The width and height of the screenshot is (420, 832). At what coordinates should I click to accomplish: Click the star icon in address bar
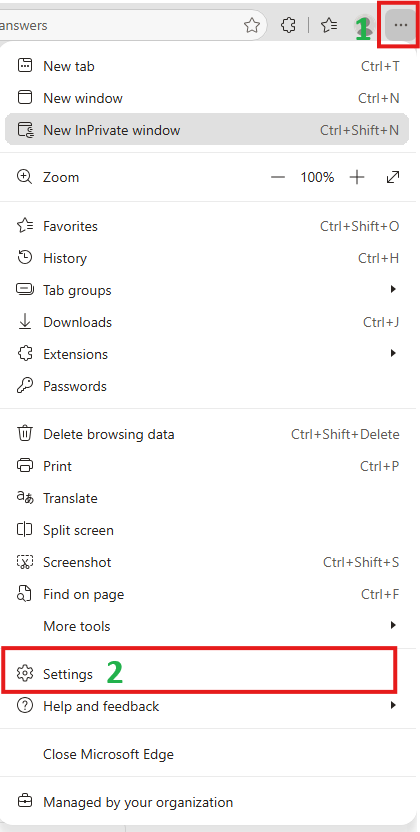click(x=251, y=25)
